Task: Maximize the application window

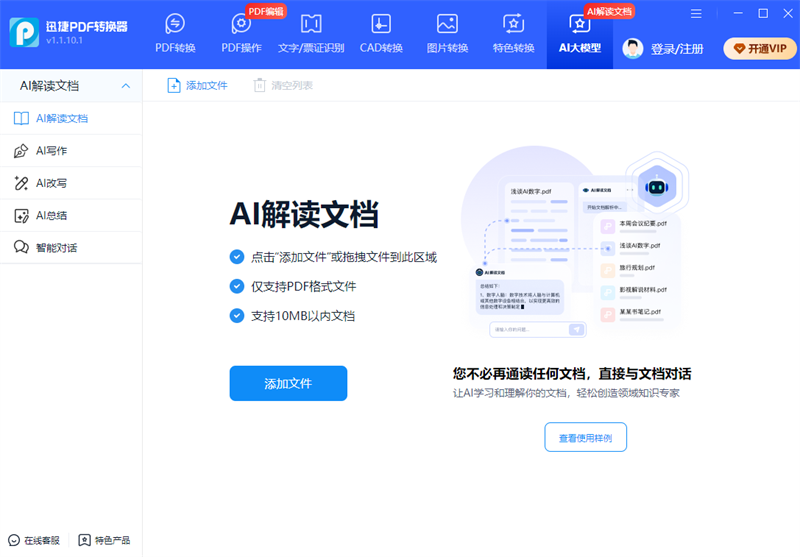Action: [x=763, y=13]
